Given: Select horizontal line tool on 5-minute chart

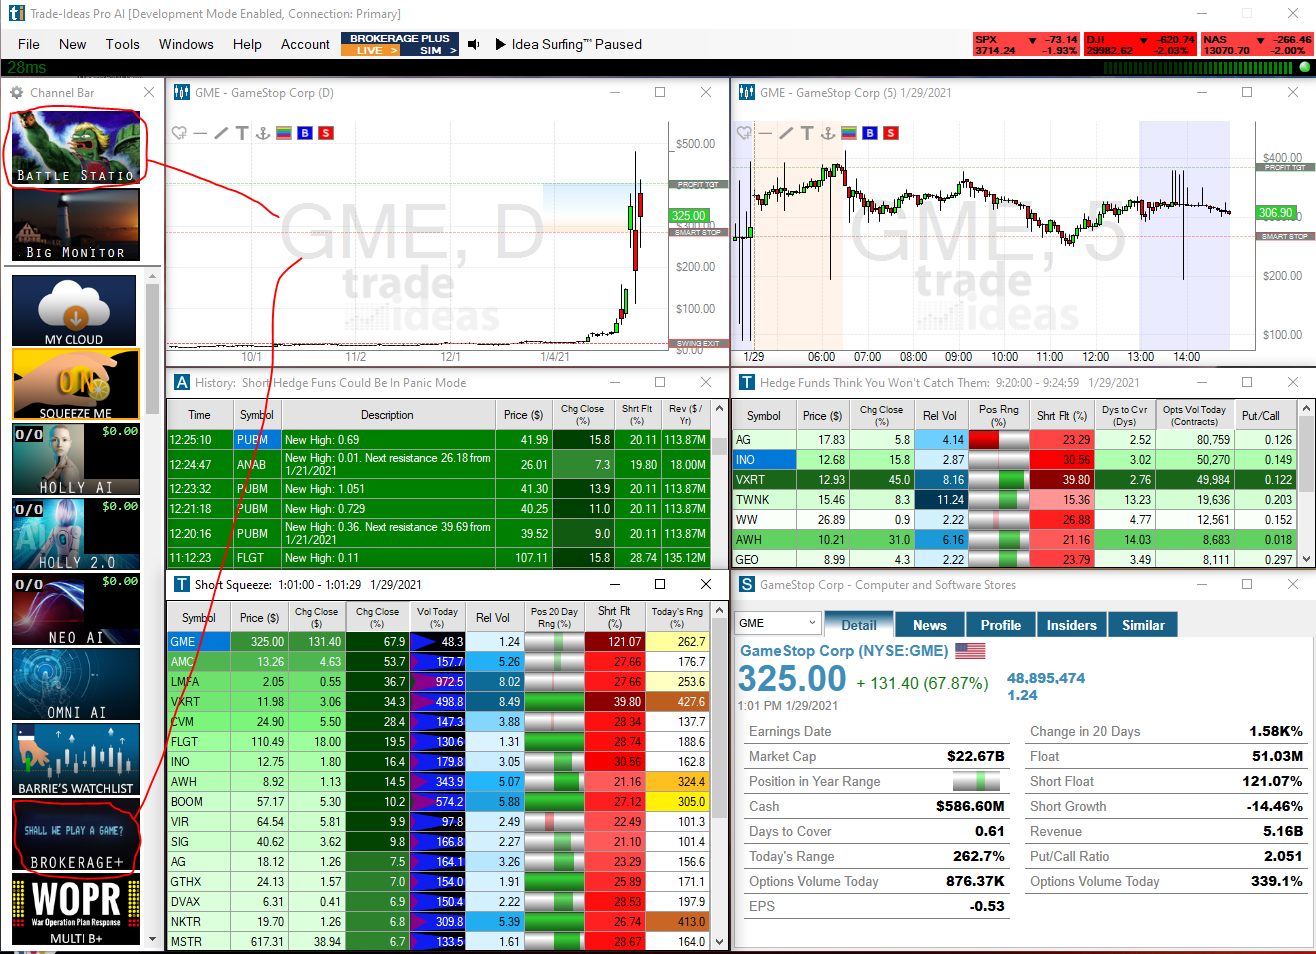Looking at the screenshot, I should [765, 133].
